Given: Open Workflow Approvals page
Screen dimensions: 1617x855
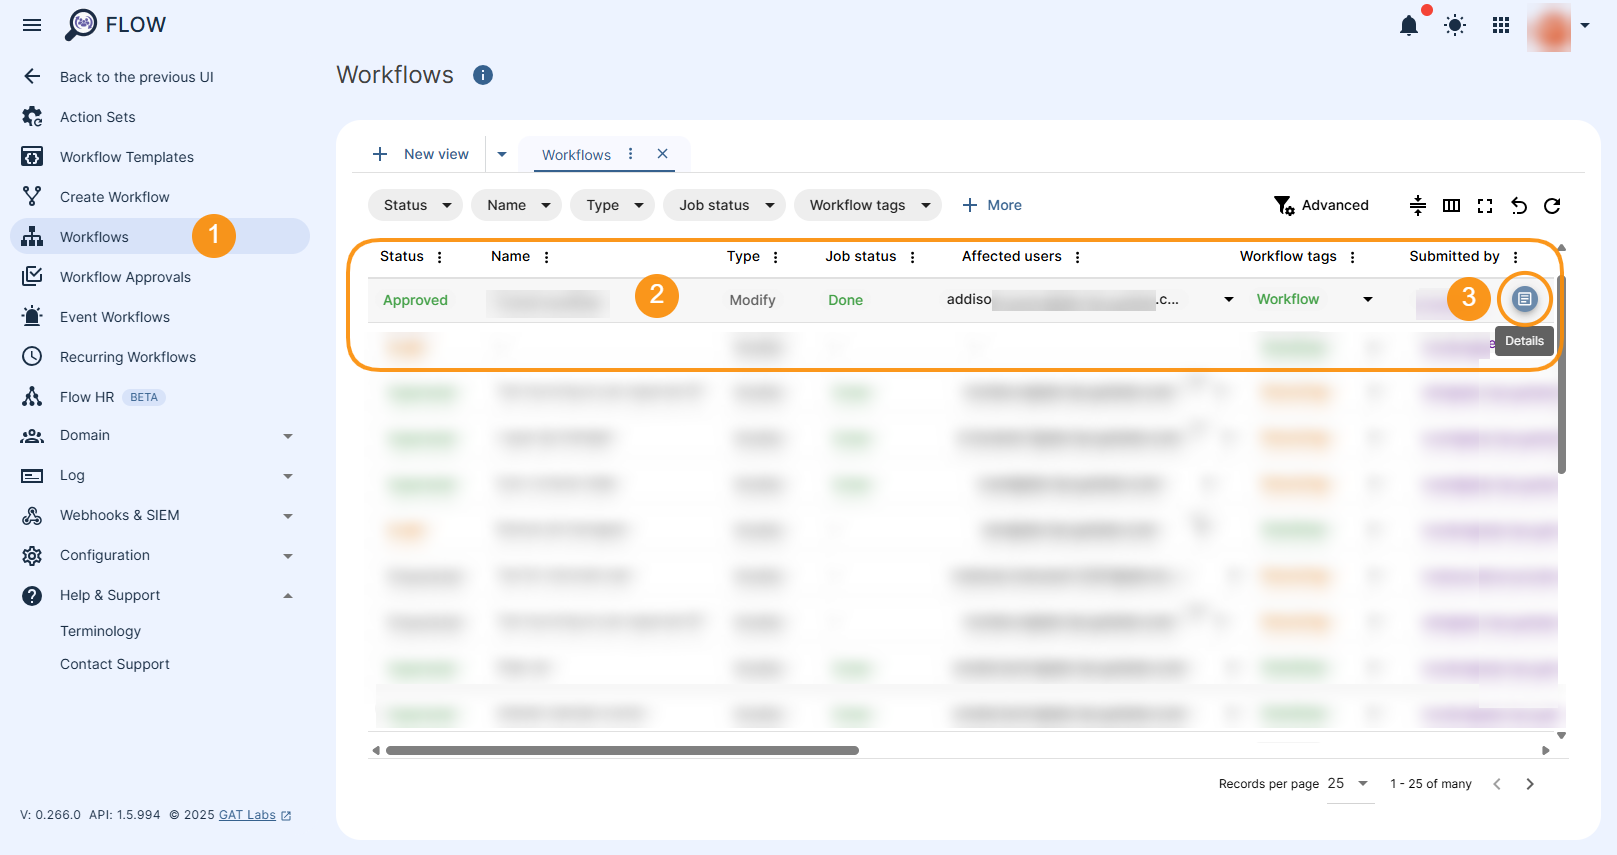Looking at the screenshot, I should coord(125,277).
